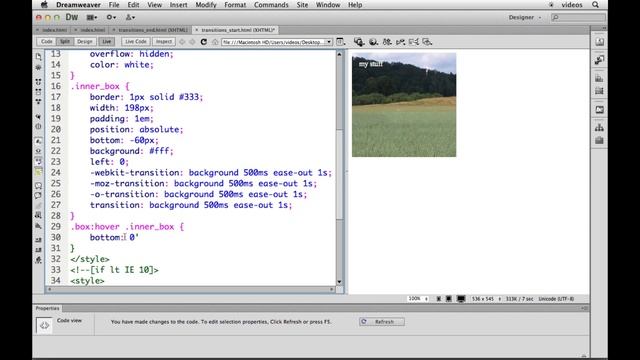Click Select Parent Tag in coding toolbar
The width and height of the screenshot is (640, 360).
(38, 117)
